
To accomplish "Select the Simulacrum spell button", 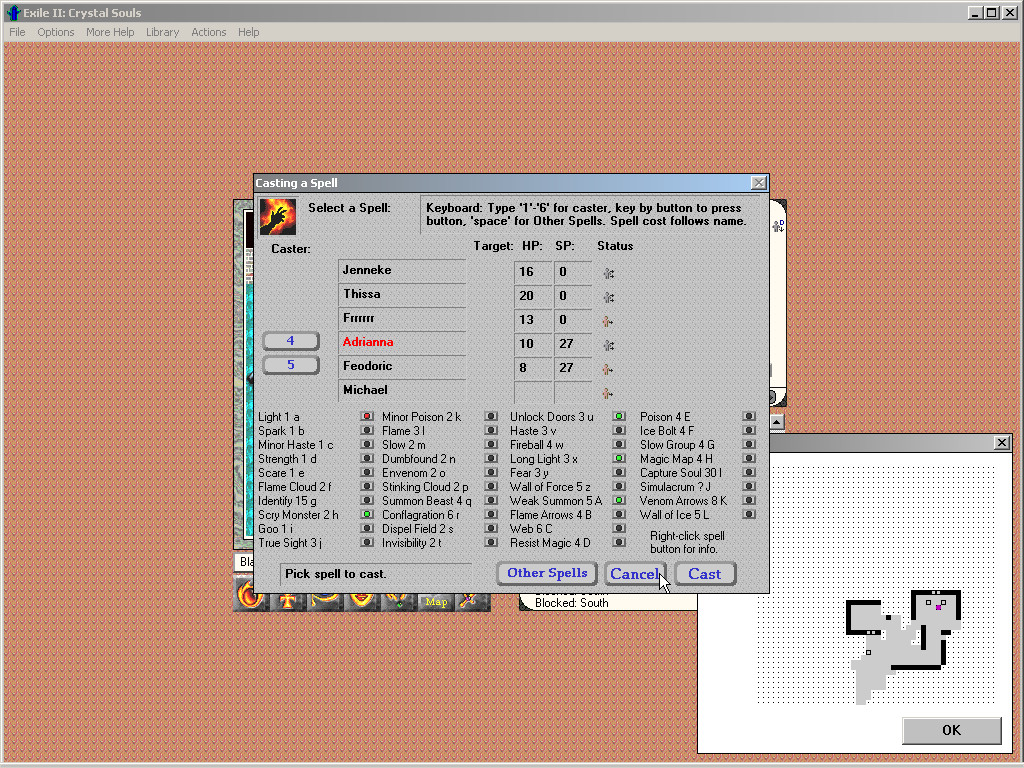I will 749,487.
